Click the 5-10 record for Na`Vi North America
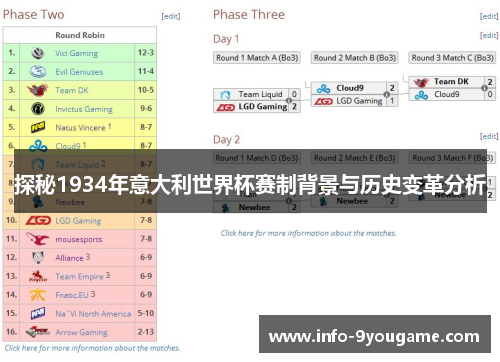The height and width of the screenshot is (362, 500). (146, 313)
